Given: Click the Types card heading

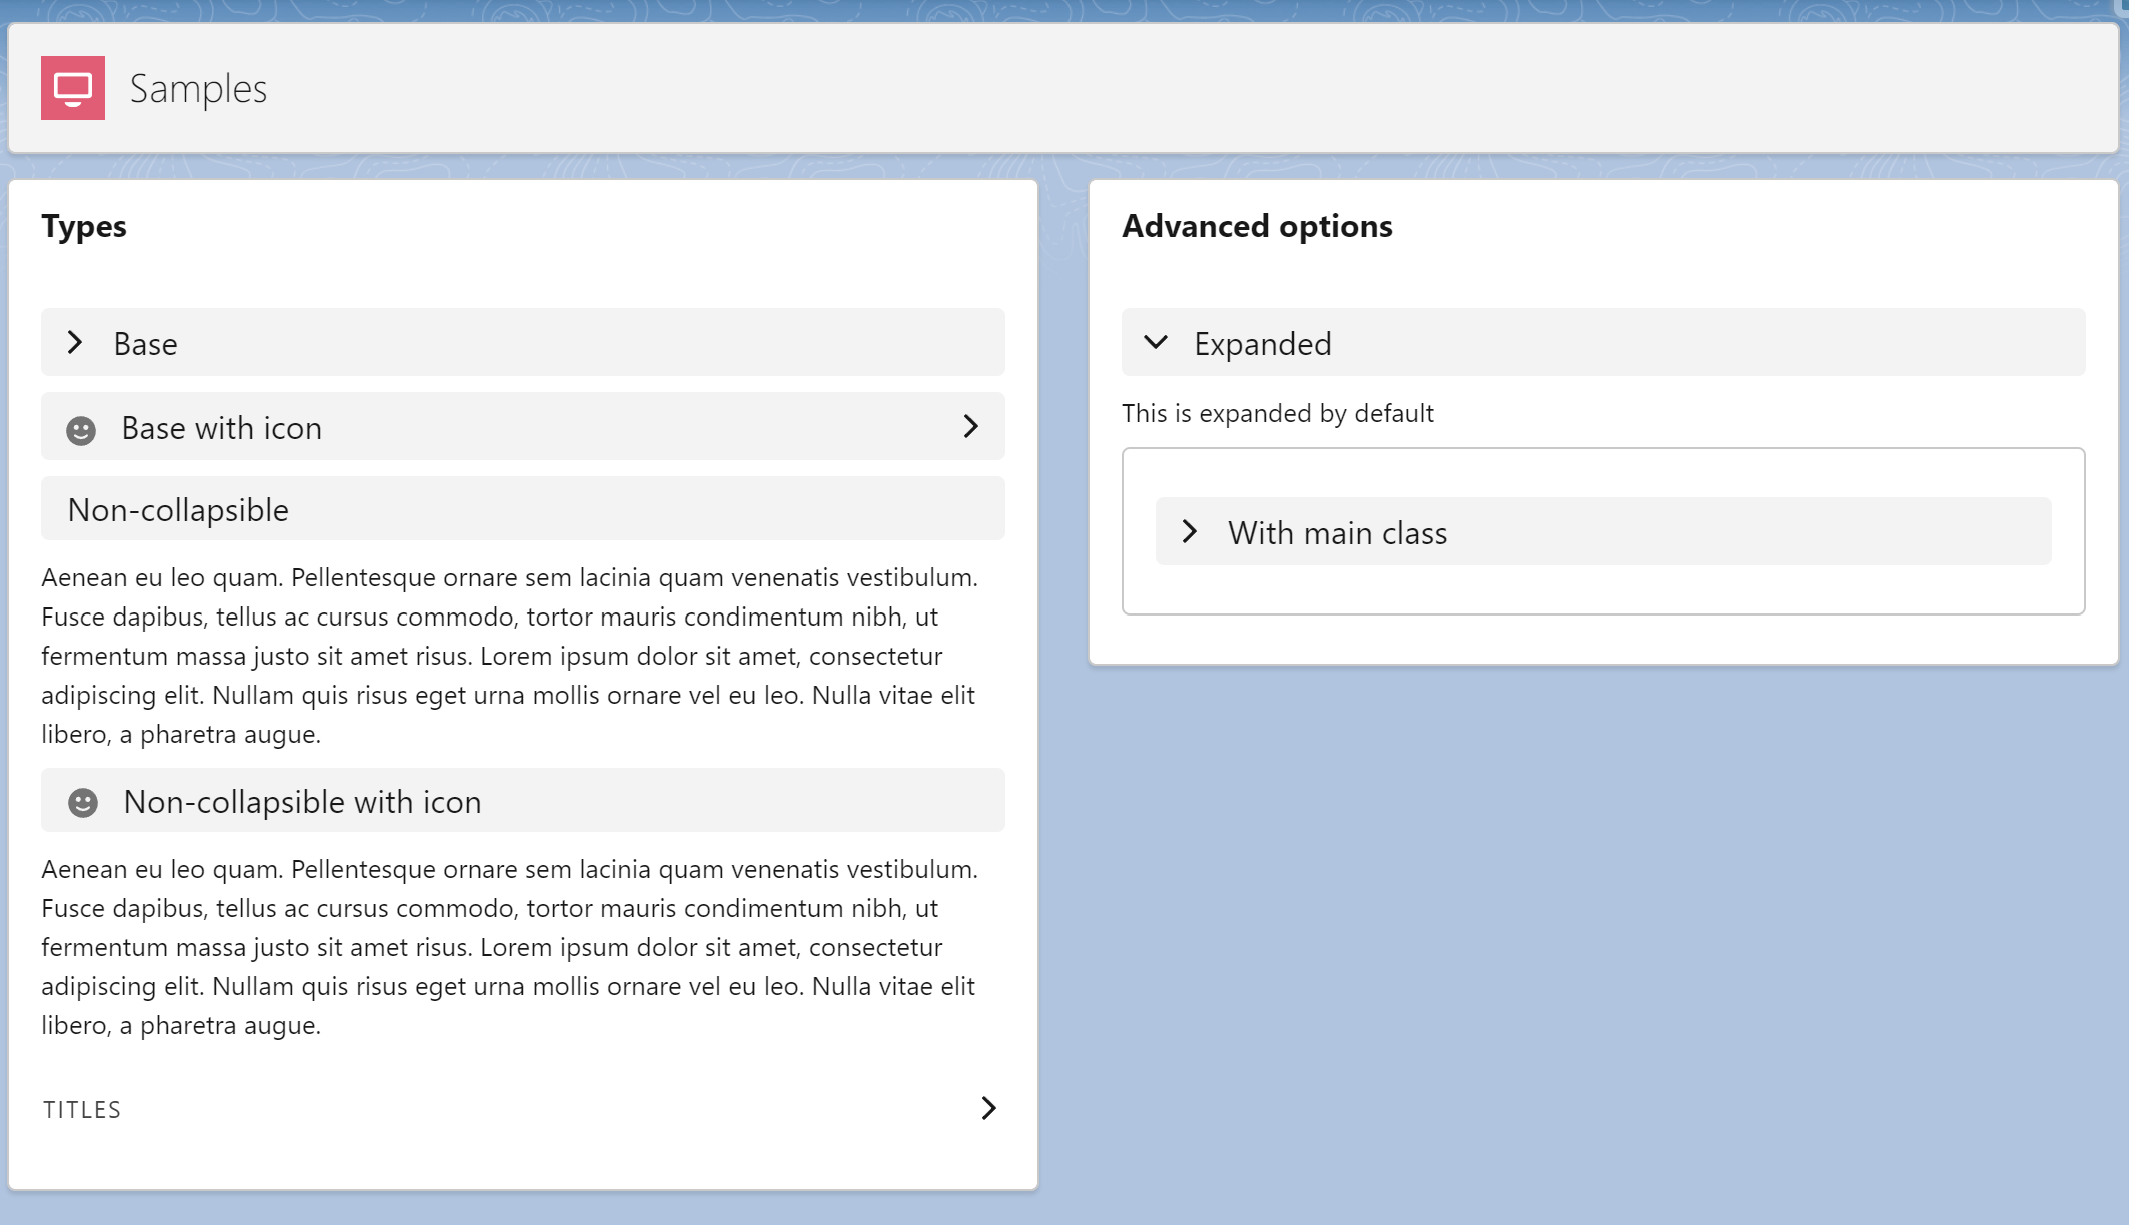Looking at the screenshot, I should 84,226.
